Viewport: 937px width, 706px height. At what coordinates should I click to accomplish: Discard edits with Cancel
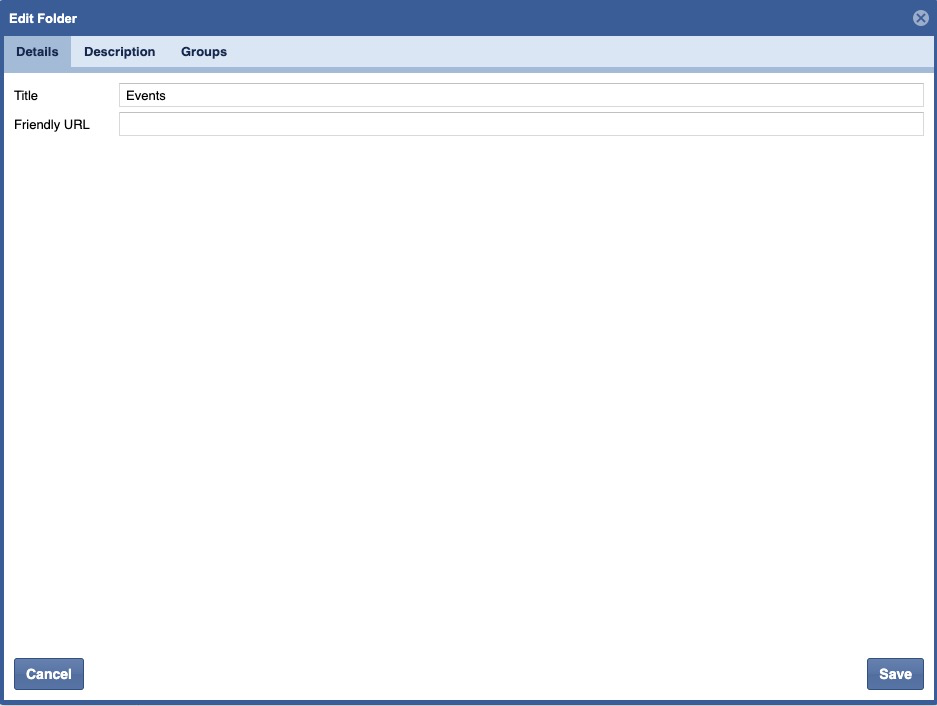pos(49,674)
